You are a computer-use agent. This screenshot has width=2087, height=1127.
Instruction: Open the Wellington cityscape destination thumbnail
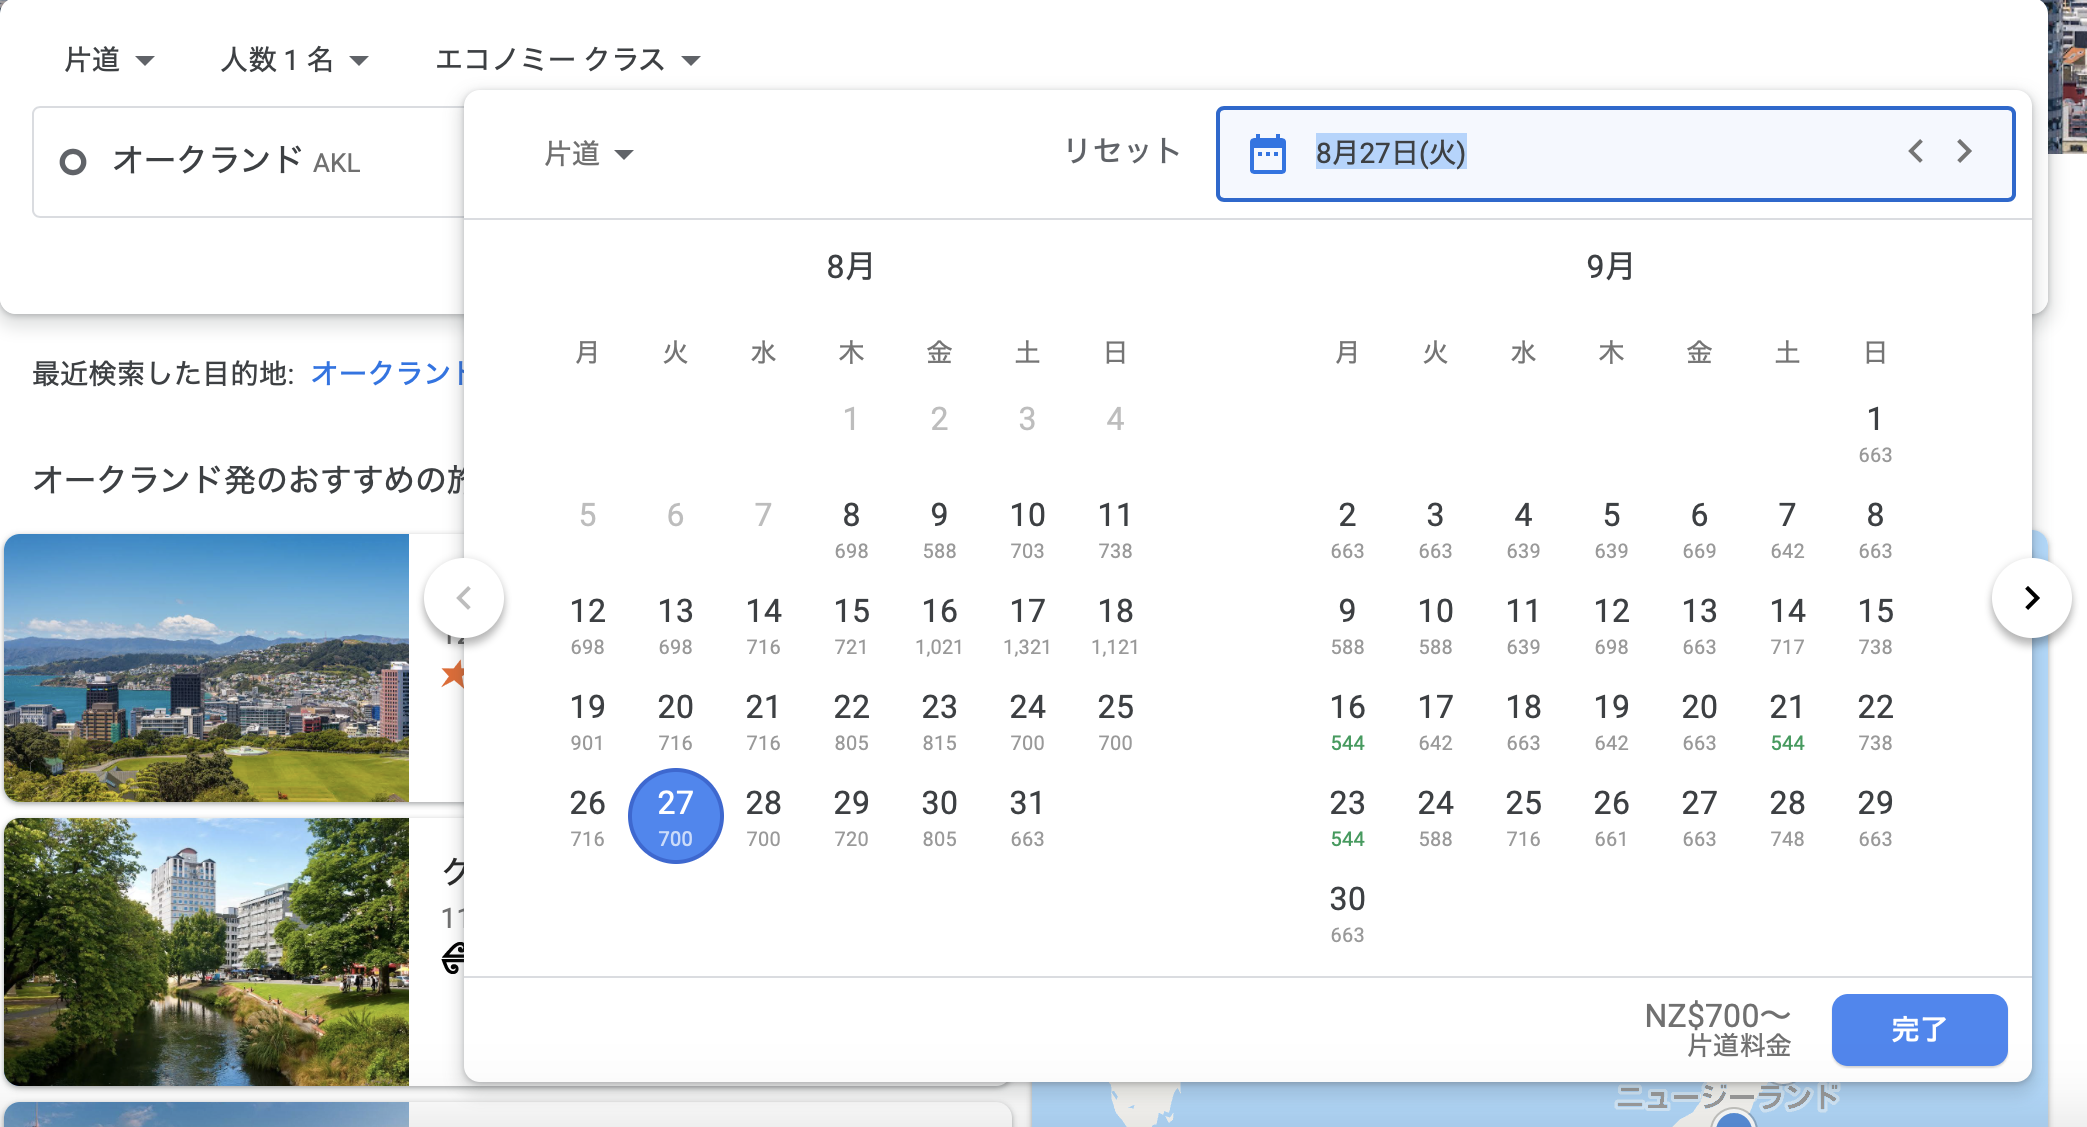[x=207, y=667]
